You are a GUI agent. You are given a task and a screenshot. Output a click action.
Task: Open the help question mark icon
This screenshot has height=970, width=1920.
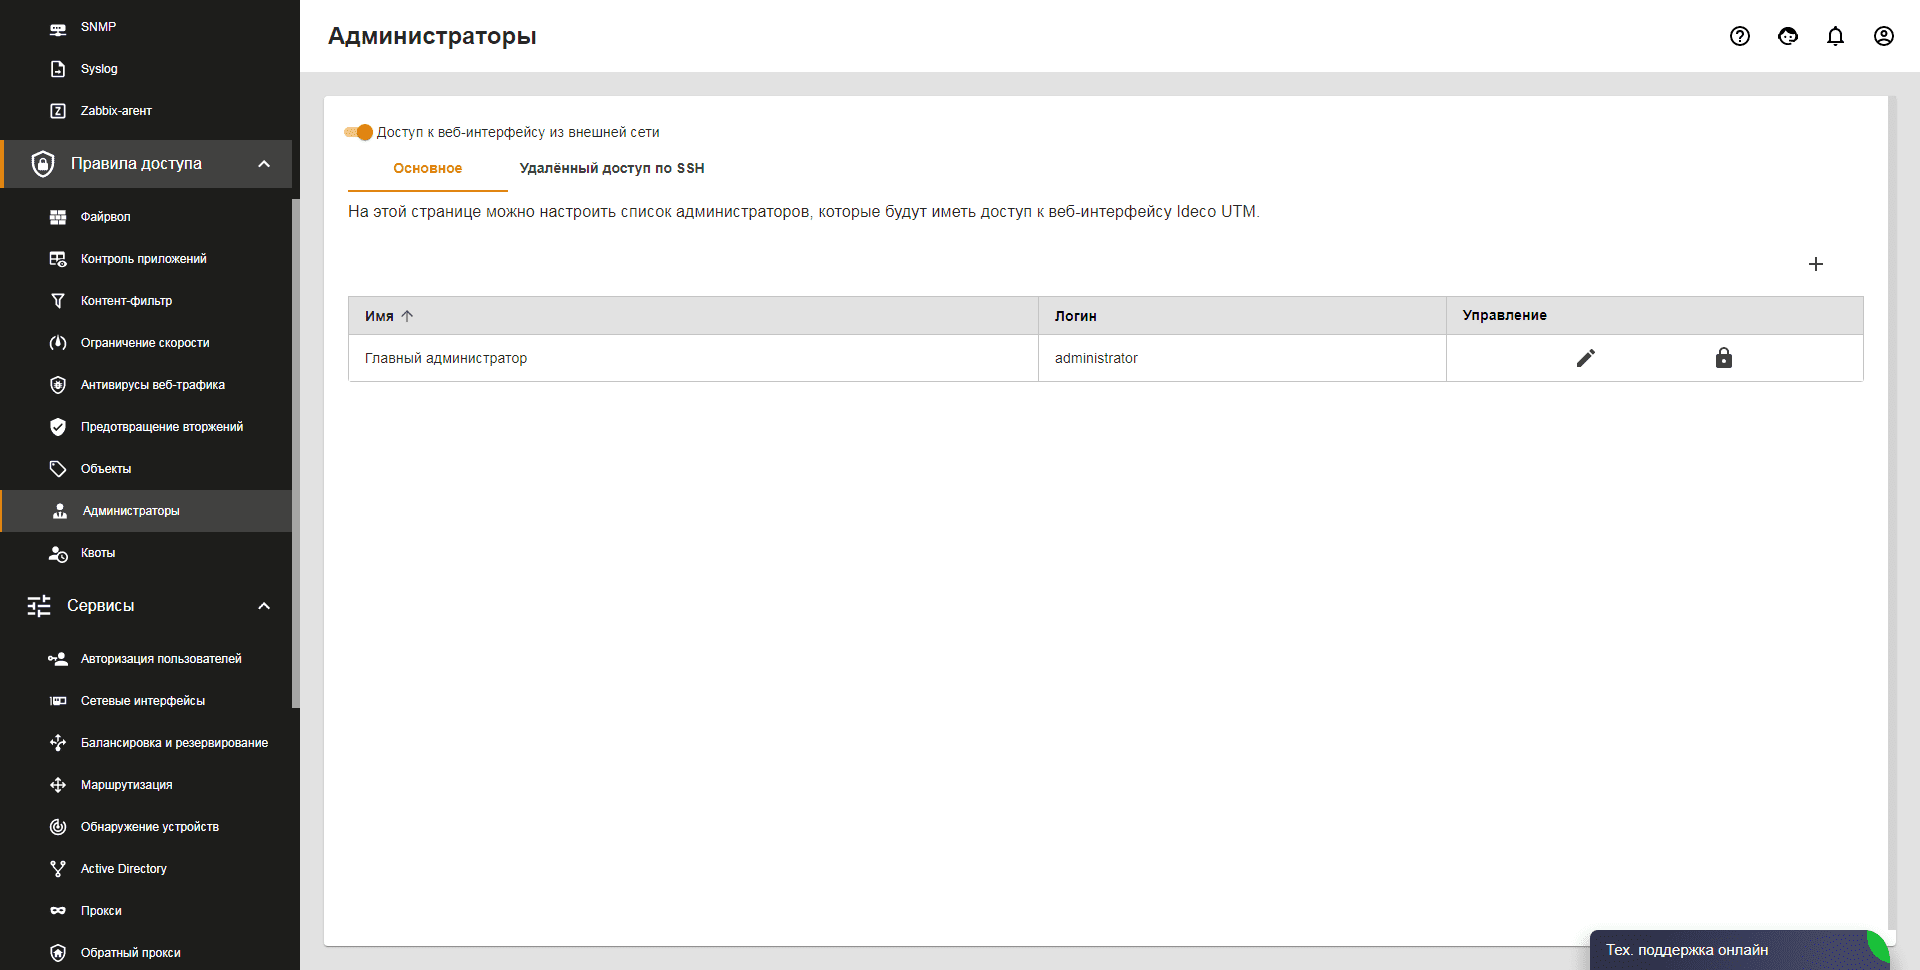pyautogui.click(x=1740, y=36)
